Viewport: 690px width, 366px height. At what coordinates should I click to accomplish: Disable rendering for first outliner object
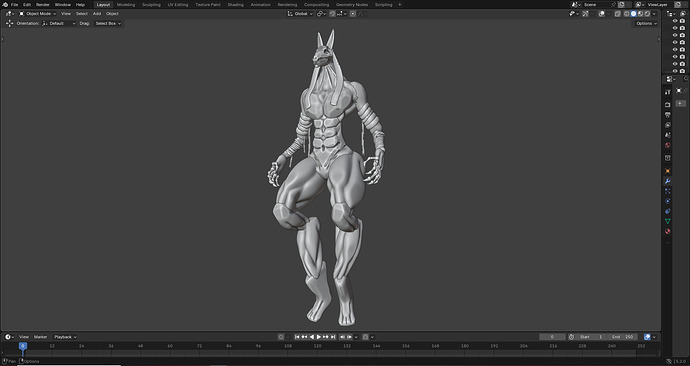[x=682, y=21]
